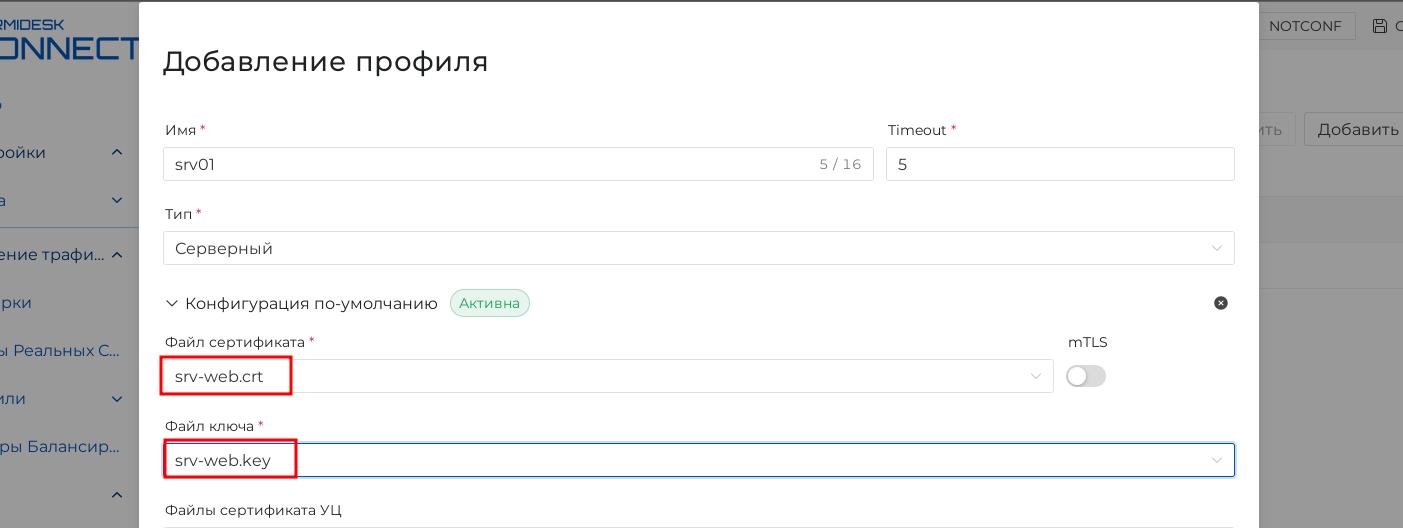Open the Файл сертификата dropdown
This screenshot has width=1403, height=528.
point(608,376)
